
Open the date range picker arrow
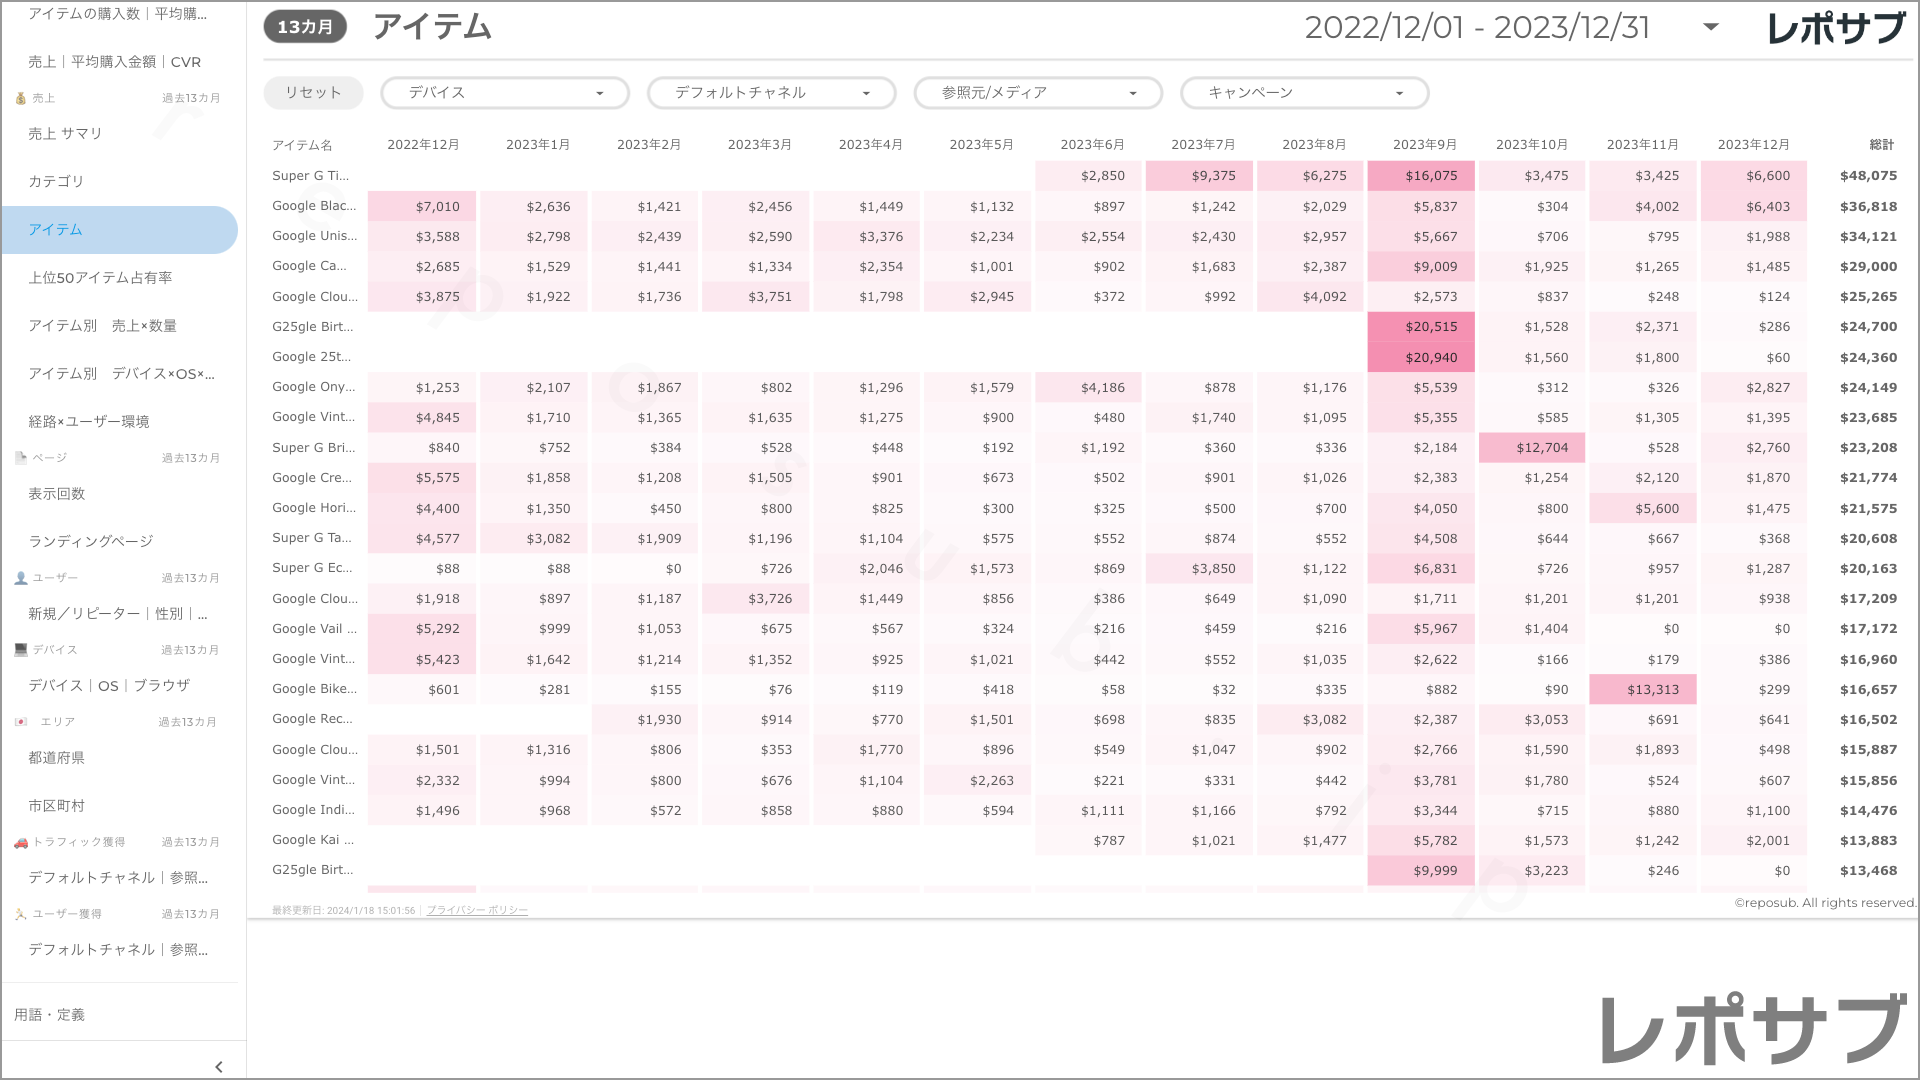[1711, 27]
